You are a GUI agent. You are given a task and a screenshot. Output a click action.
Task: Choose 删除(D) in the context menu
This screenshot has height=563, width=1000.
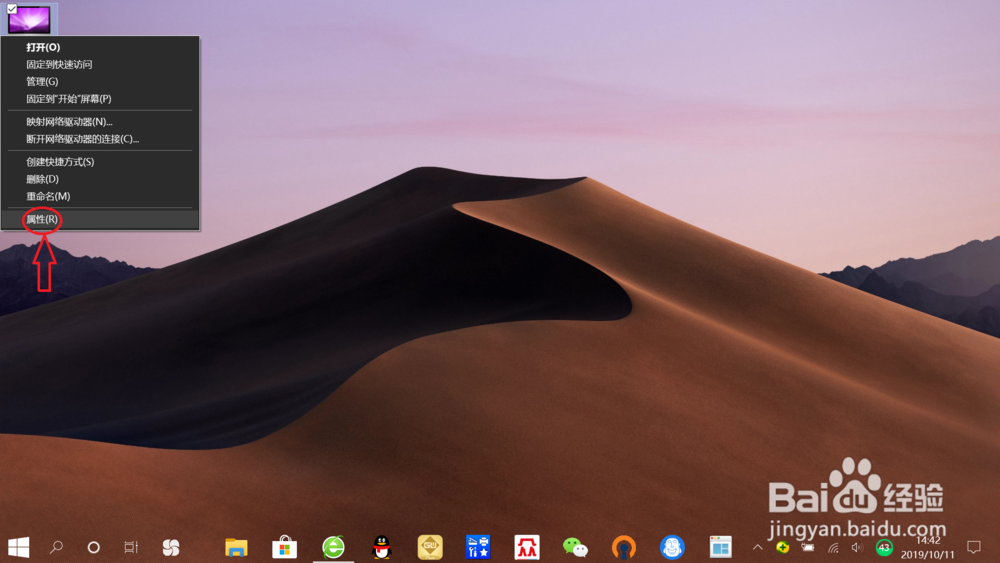(100, 179)
